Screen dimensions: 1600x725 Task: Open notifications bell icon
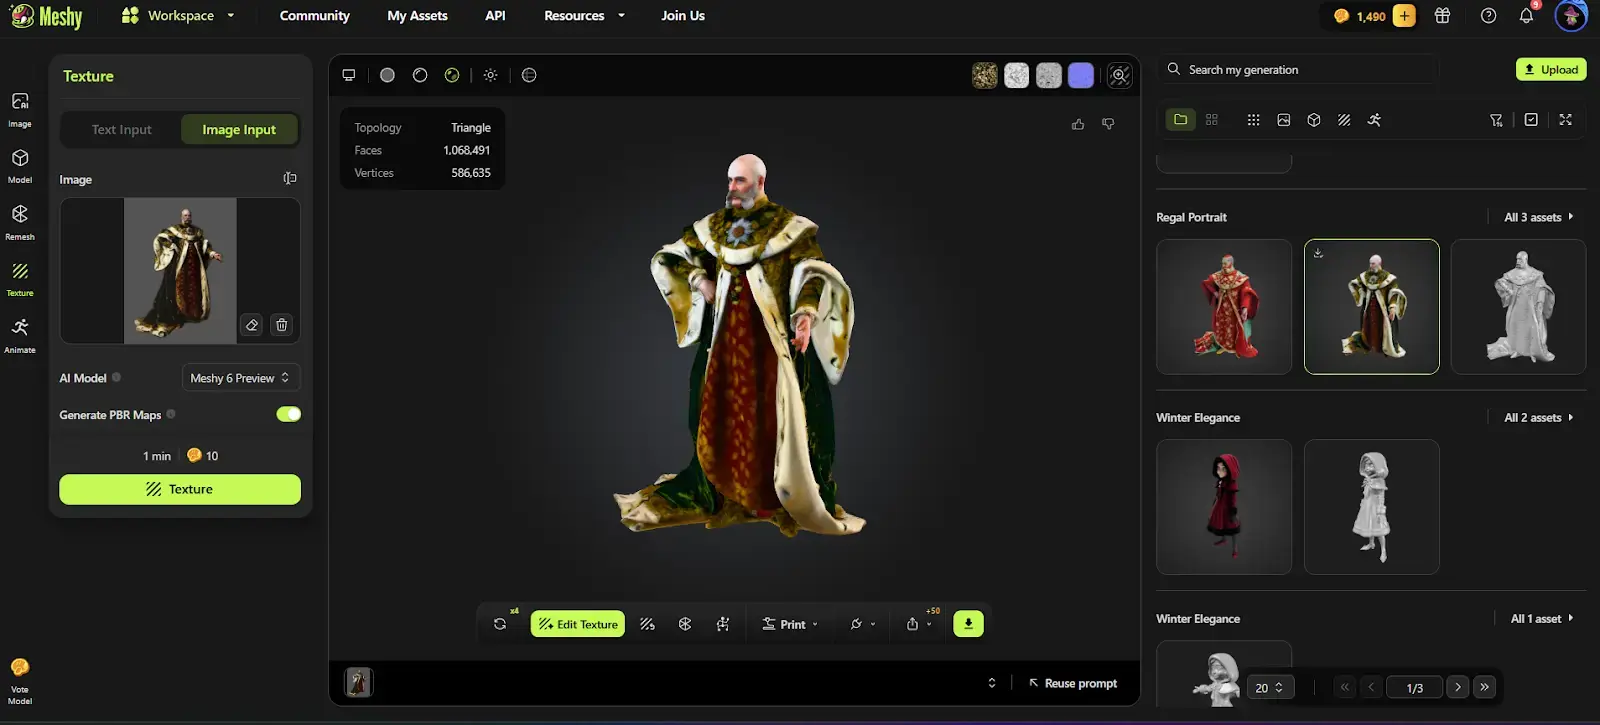point(1526,15)
